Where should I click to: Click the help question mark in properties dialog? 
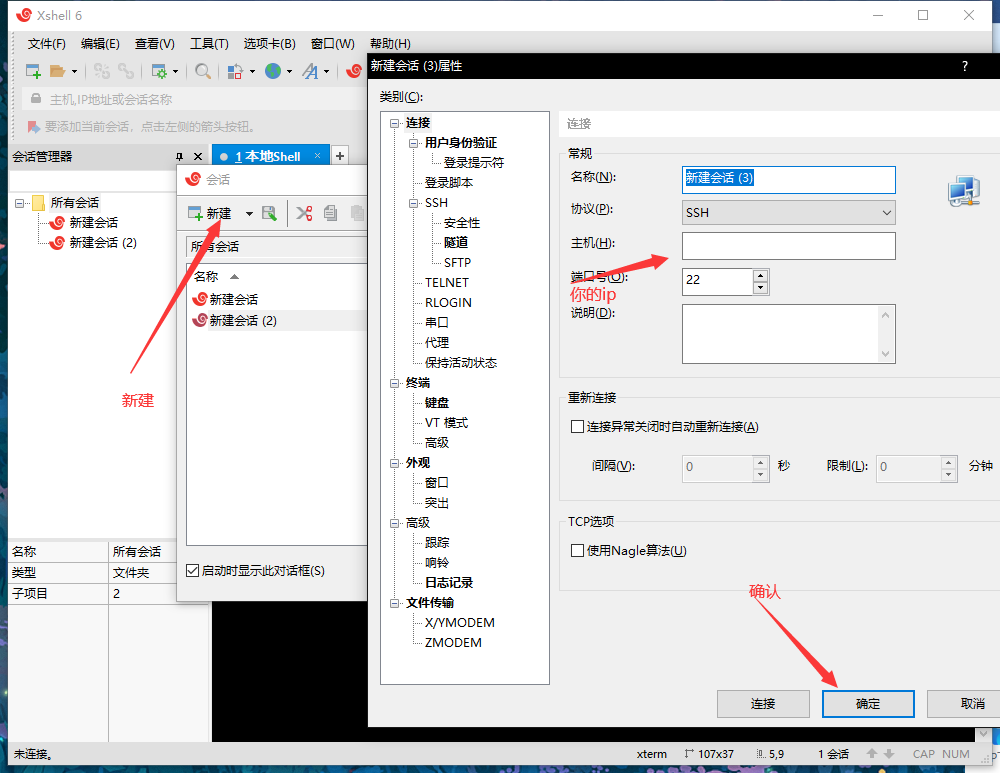(964, 66)
